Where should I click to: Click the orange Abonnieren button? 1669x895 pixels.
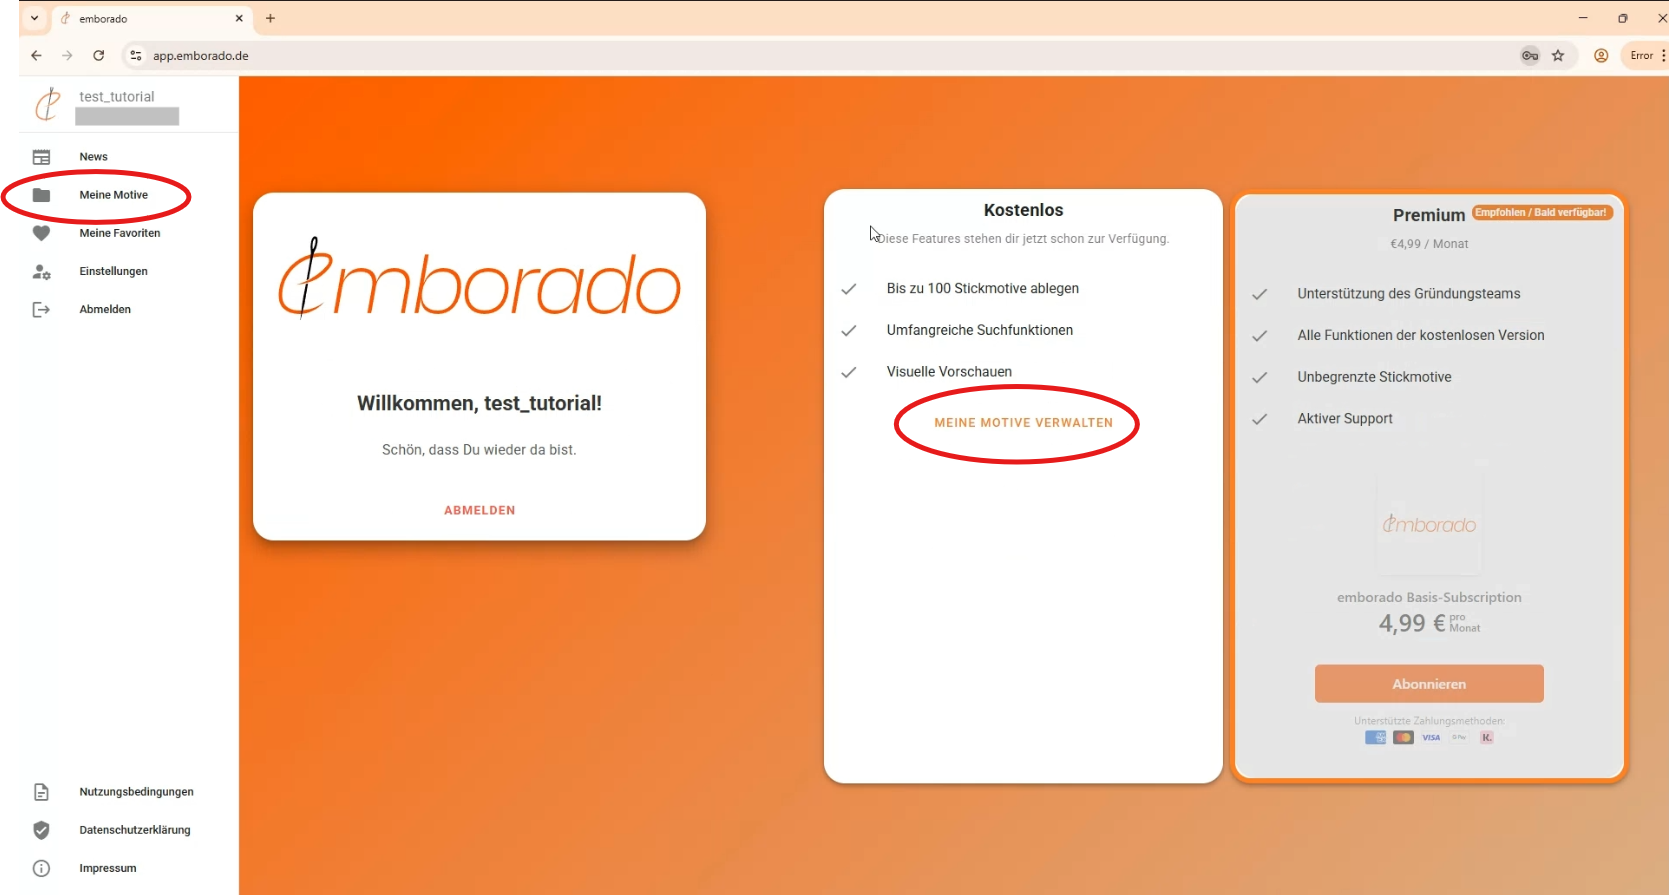(x=1428, y=684)
